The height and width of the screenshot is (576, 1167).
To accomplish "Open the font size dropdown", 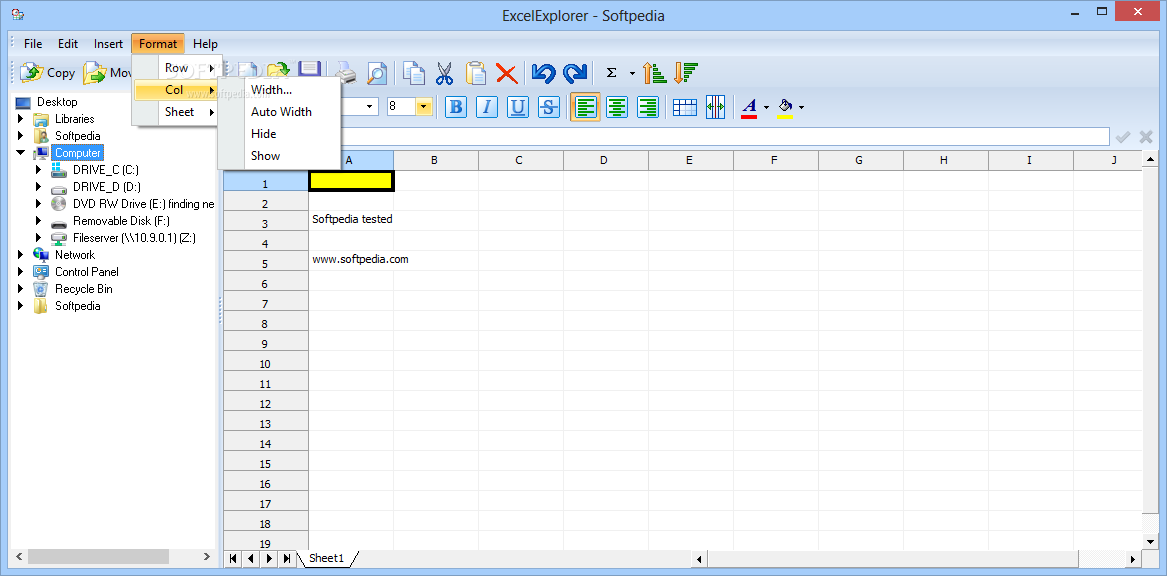I will [424, 107].
